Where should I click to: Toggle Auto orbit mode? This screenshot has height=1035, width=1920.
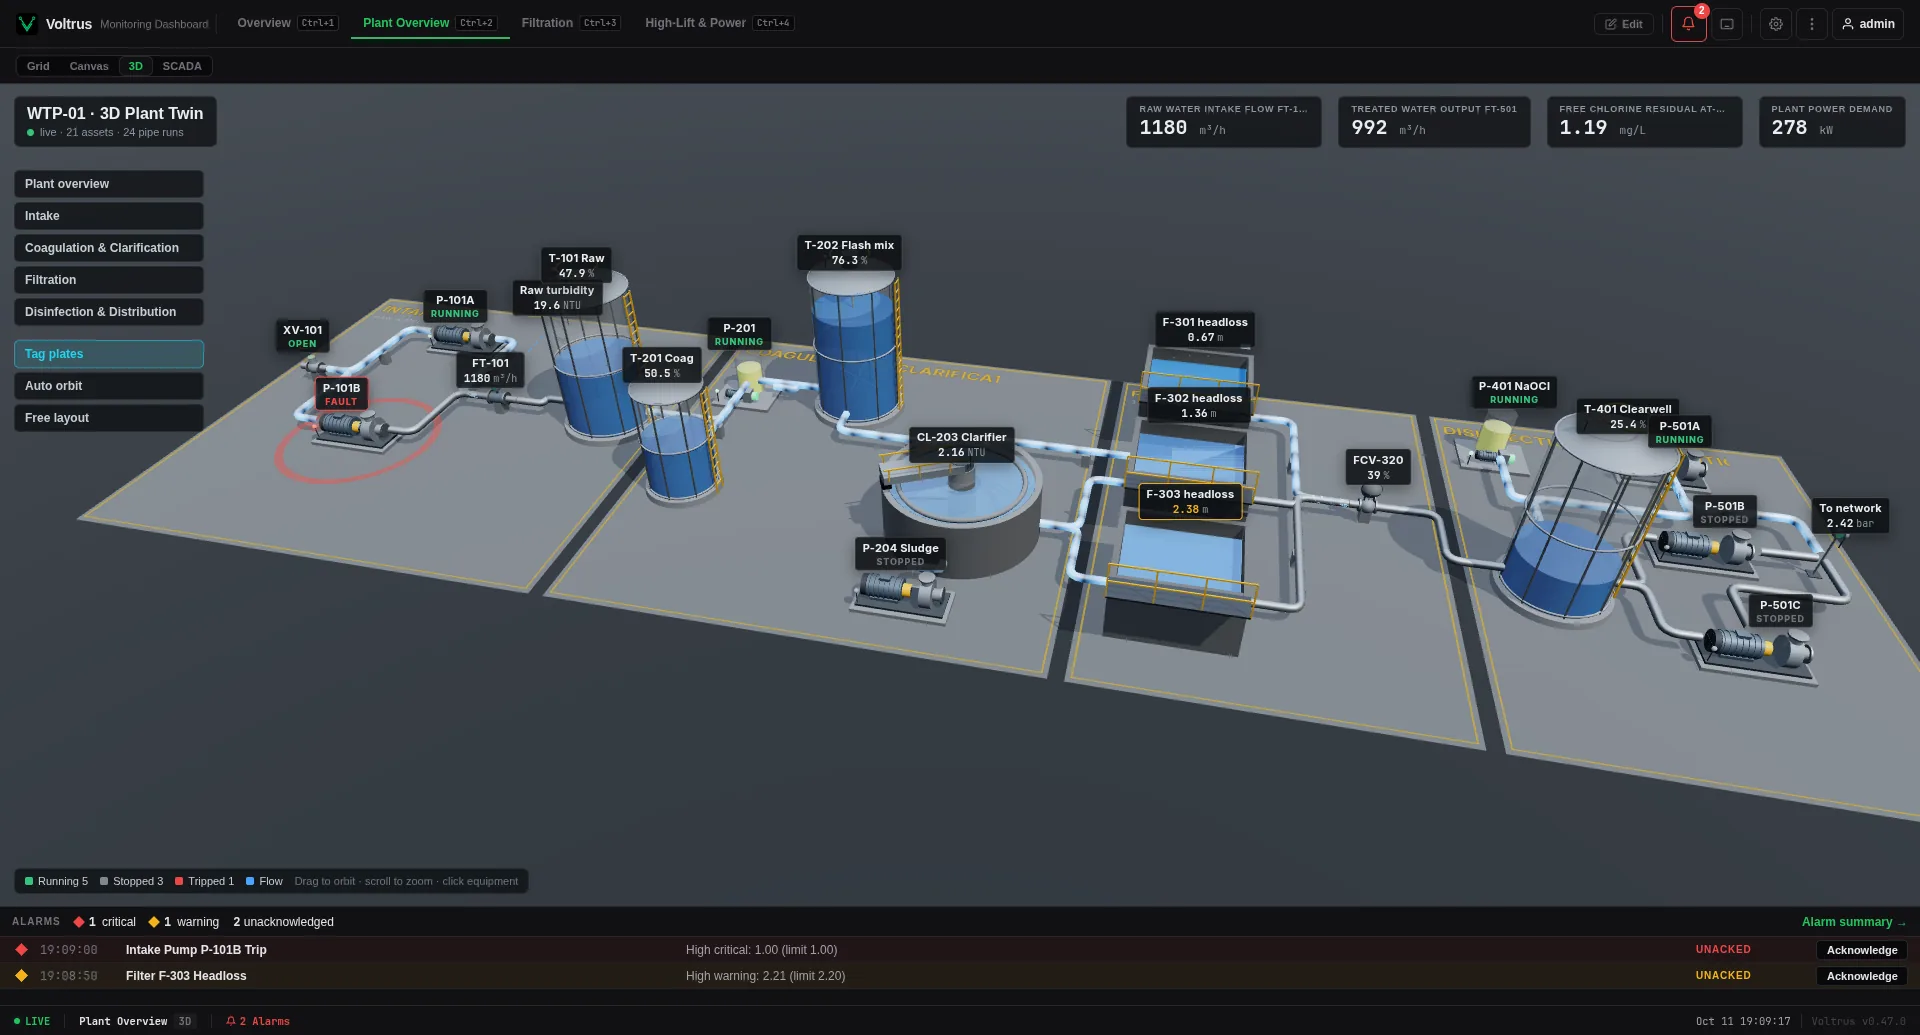coord(109,386)
